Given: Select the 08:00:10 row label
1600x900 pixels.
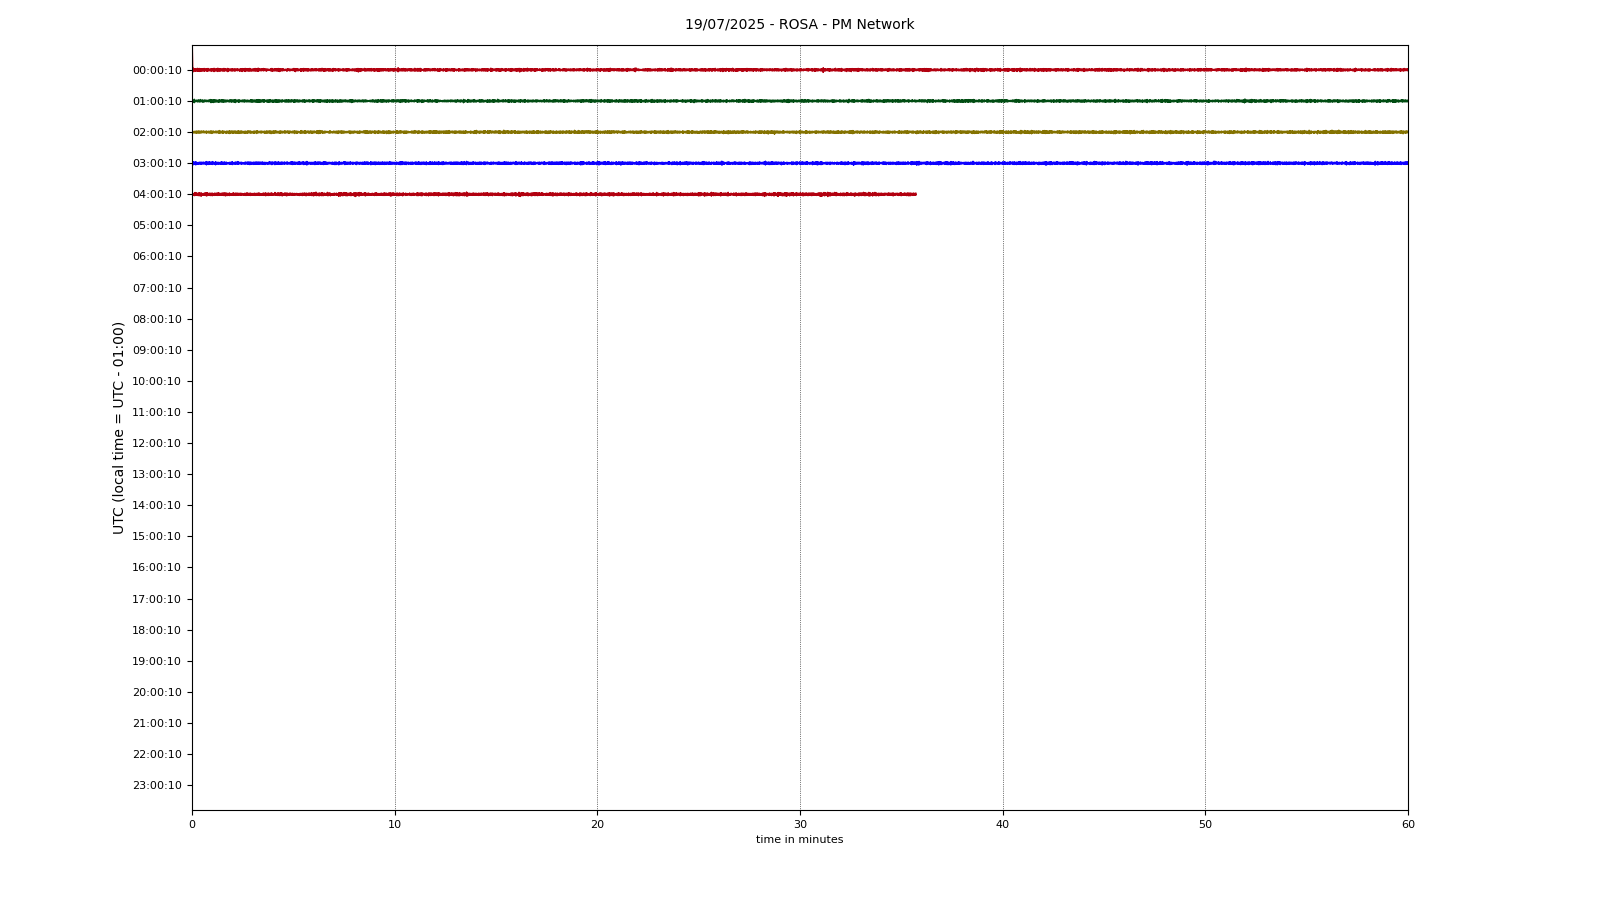Looking at the screenshot, I should 157,319.
